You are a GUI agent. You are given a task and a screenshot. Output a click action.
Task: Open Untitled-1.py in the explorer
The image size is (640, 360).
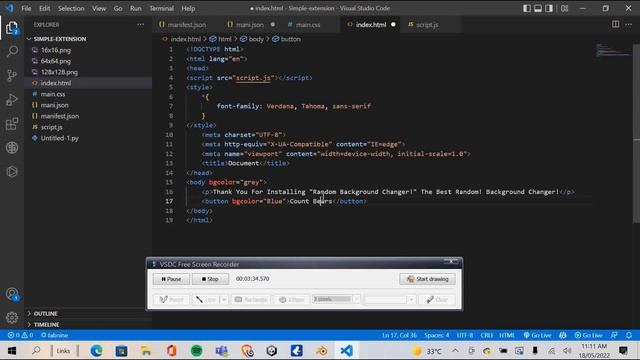[x=60, y=138]
